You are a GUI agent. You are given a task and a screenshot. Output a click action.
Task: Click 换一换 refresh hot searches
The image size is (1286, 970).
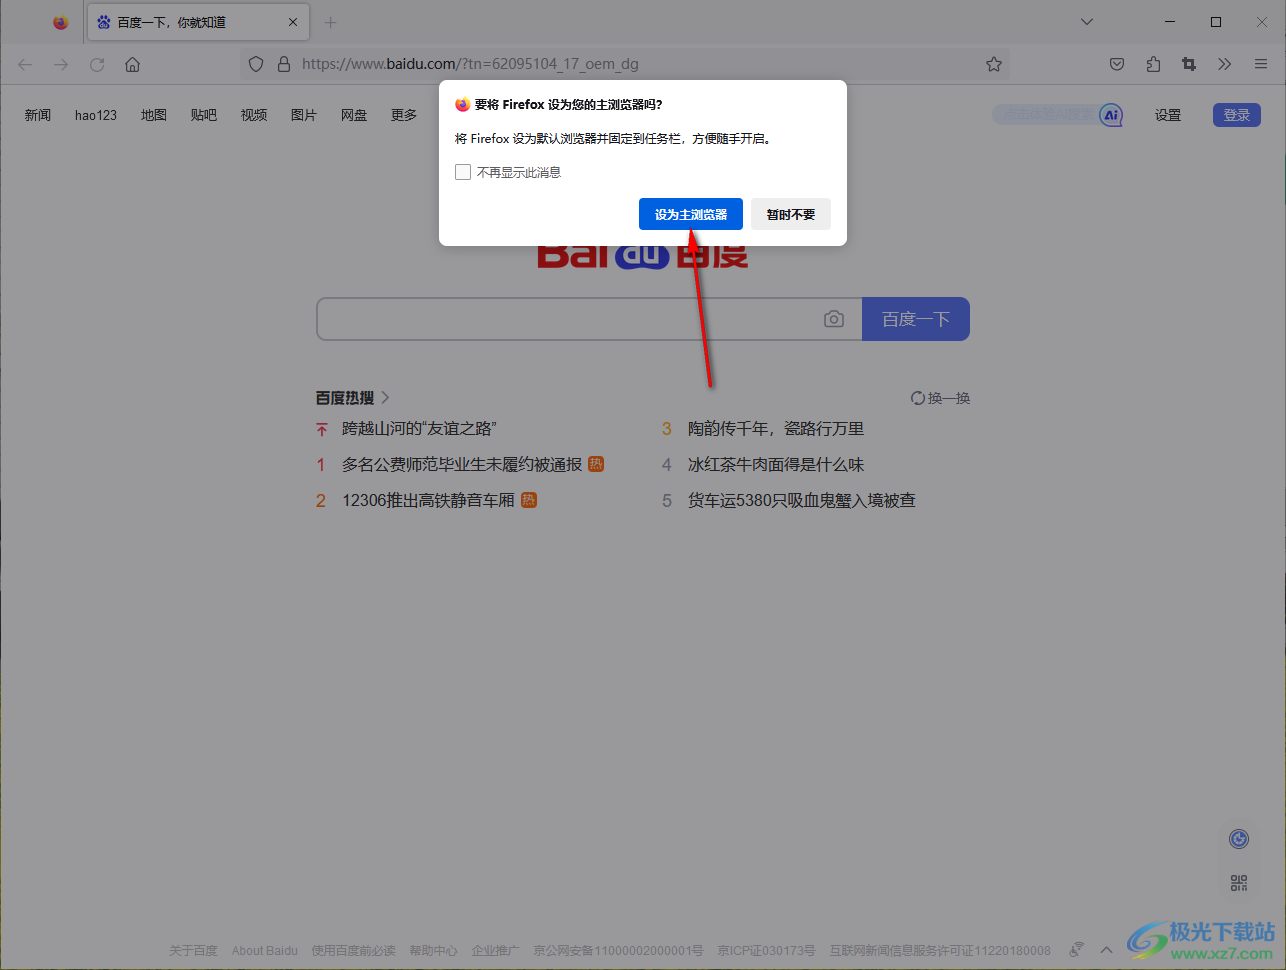click(941, 398)
